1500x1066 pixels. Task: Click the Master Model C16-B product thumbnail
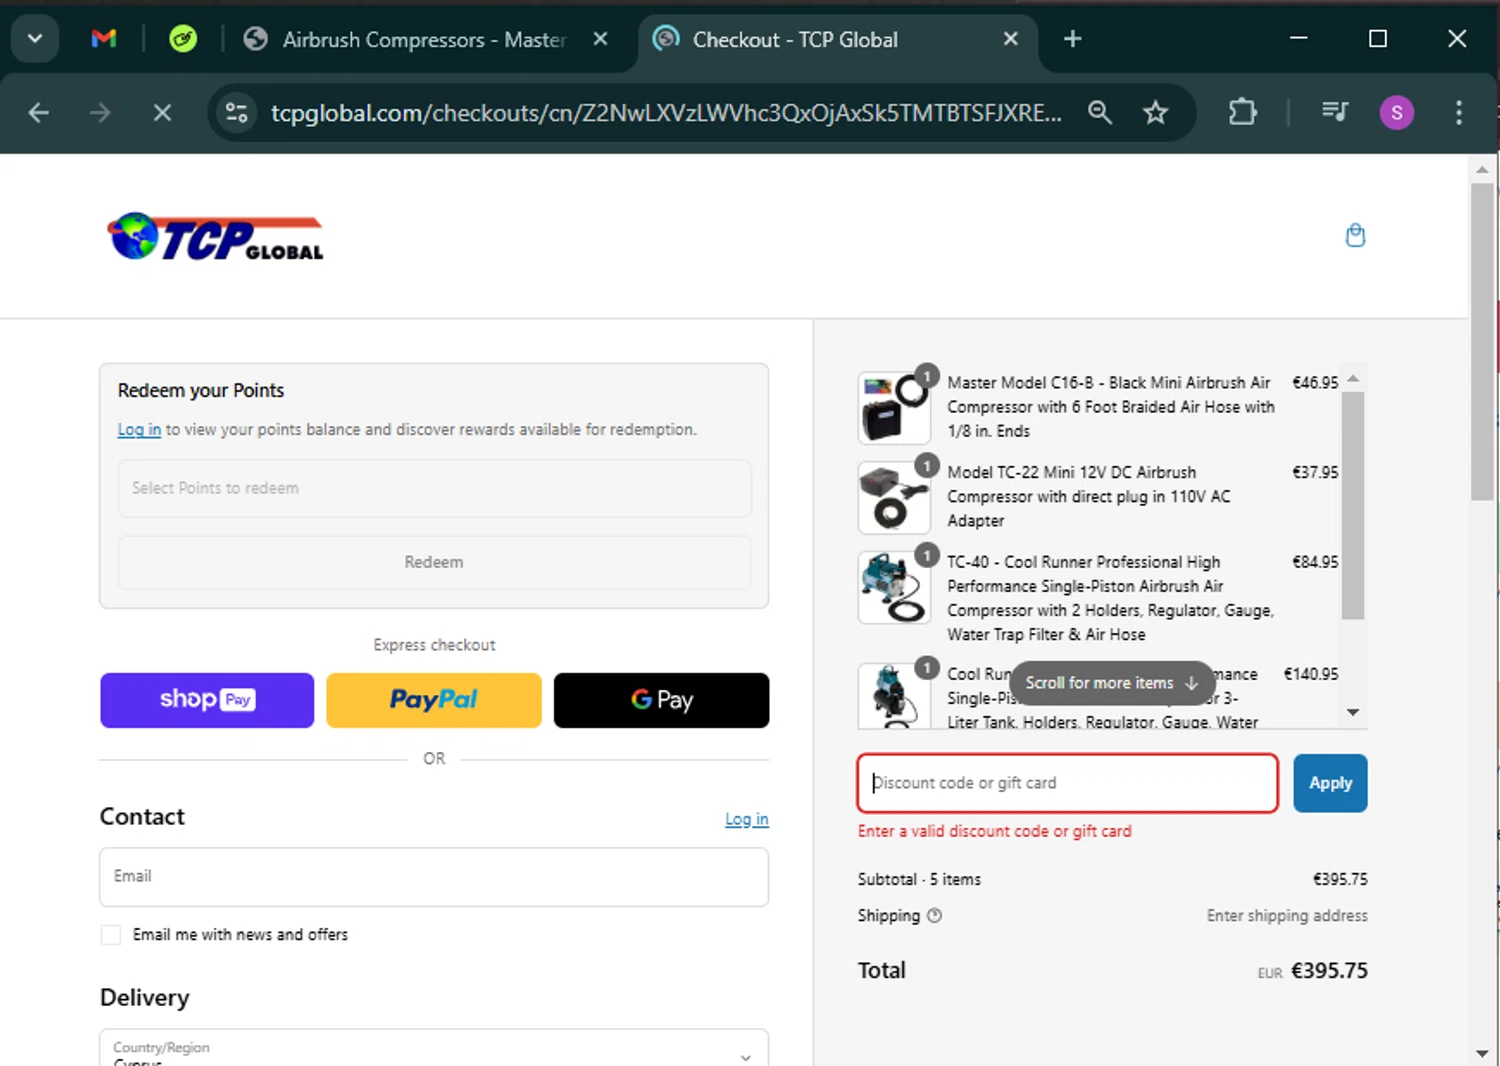pyautogui.click(x=894, y=408)
